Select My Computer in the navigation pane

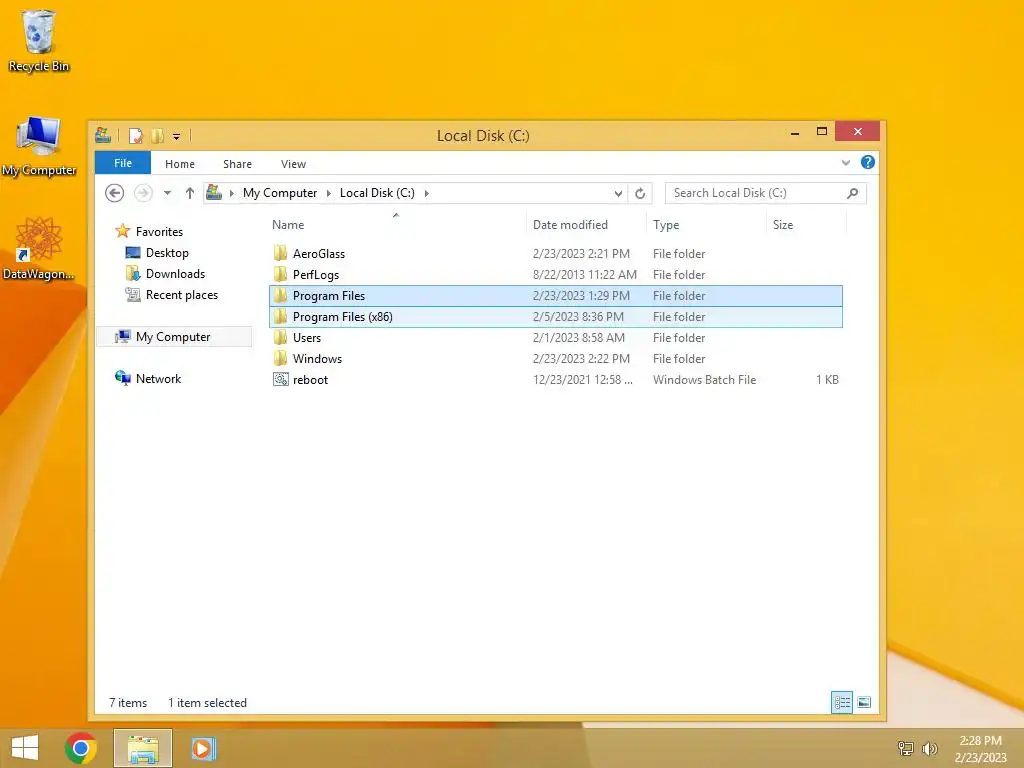173,337
